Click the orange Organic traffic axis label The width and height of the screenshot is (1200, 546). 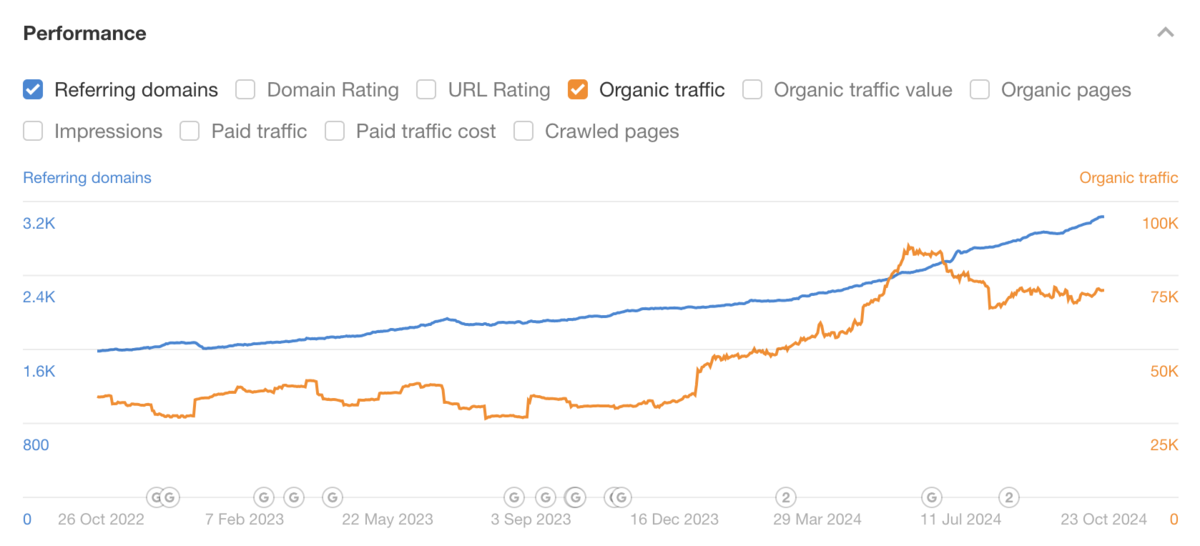click(1128, 178)
